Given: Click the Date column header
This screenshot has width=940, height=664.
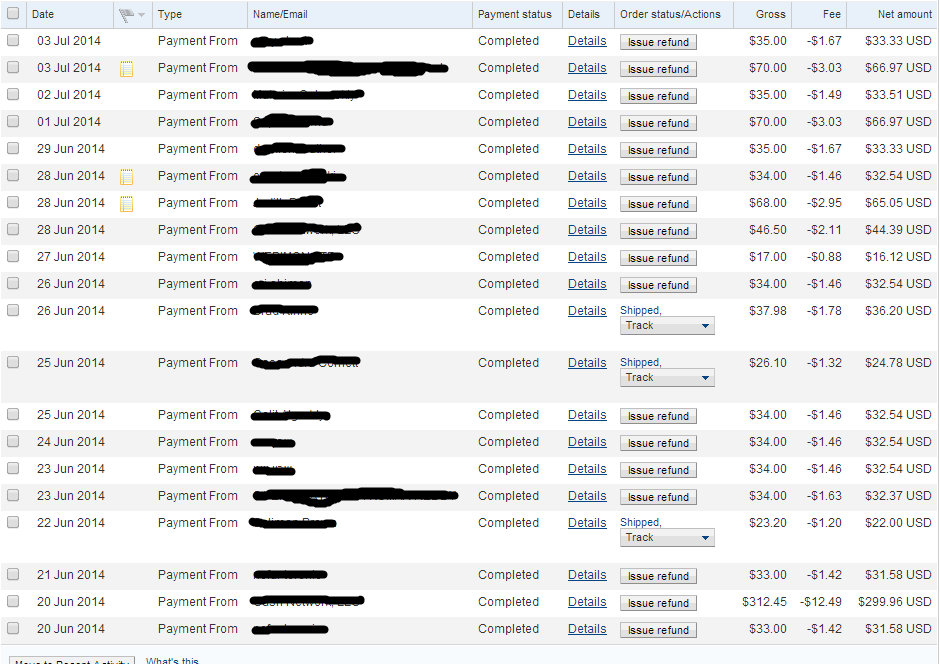Looking at the screenshot, I should (43, 15).
